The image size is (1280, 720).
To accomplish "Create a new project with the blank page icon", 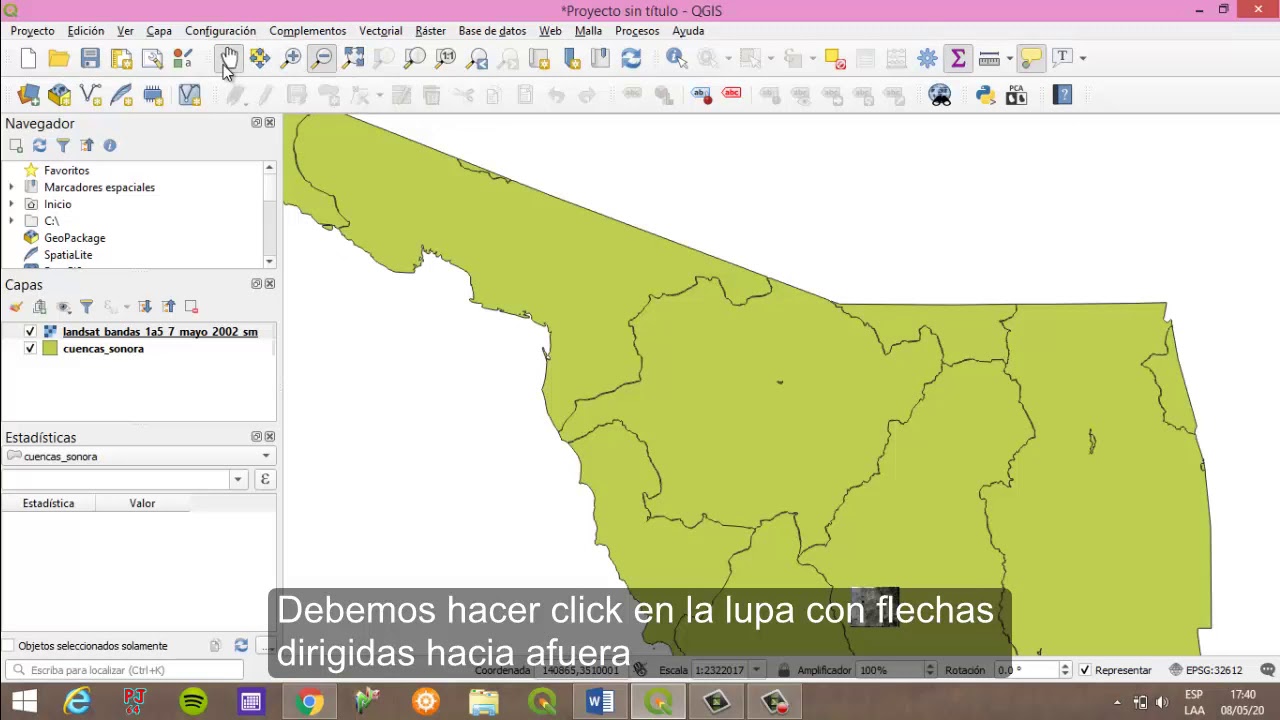I will (28, 58).
